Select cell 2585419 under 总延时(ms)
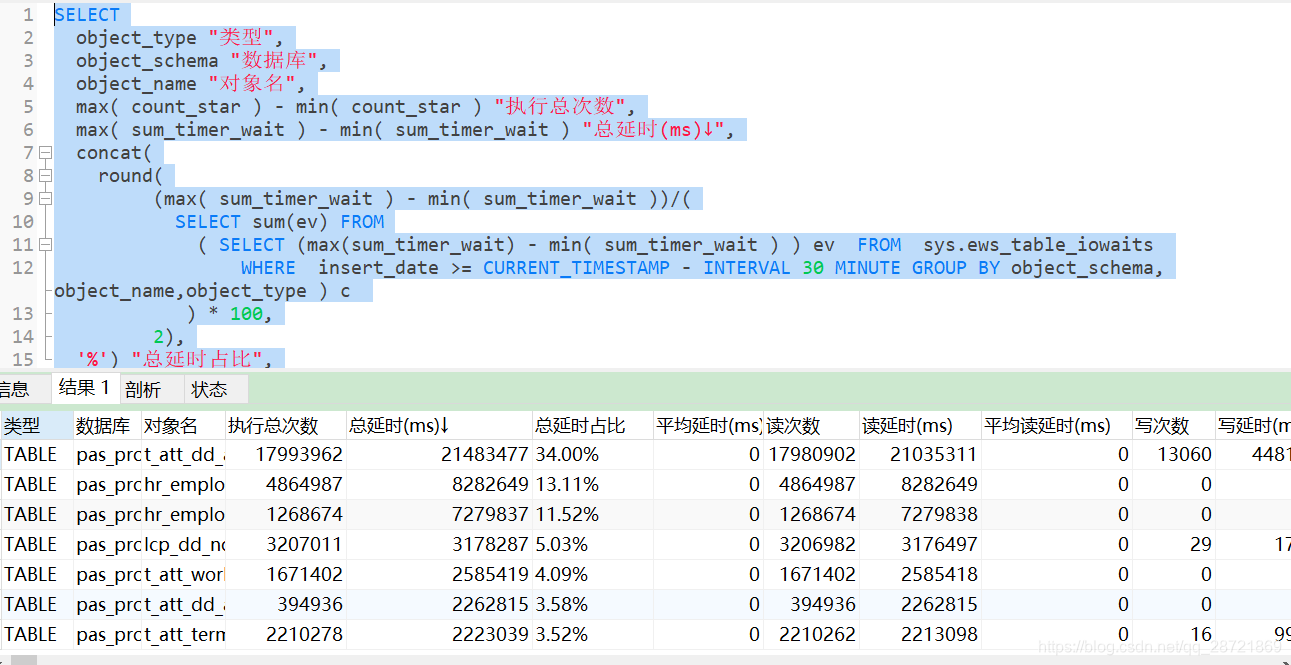Viewport: 1291px width, 665px height. coord(439,574)
